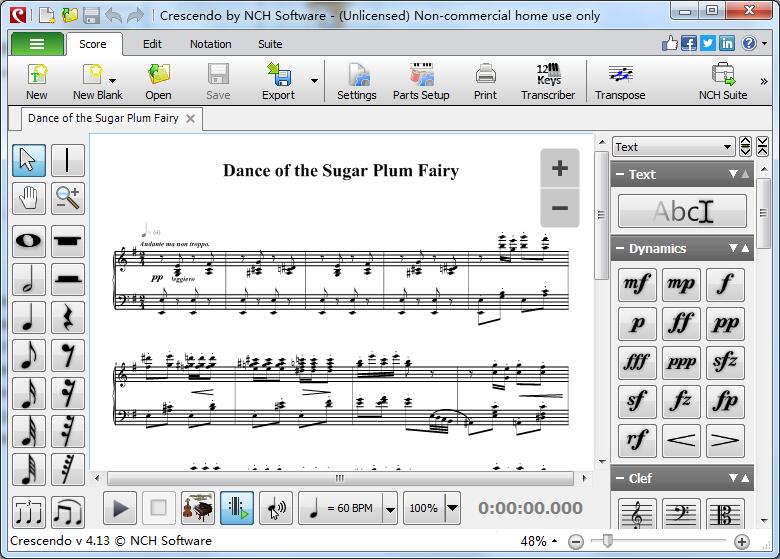Choose the eighth rest tool
This screenshot has width=780, height=559.
pyautogui.click(x=68, y=356)
